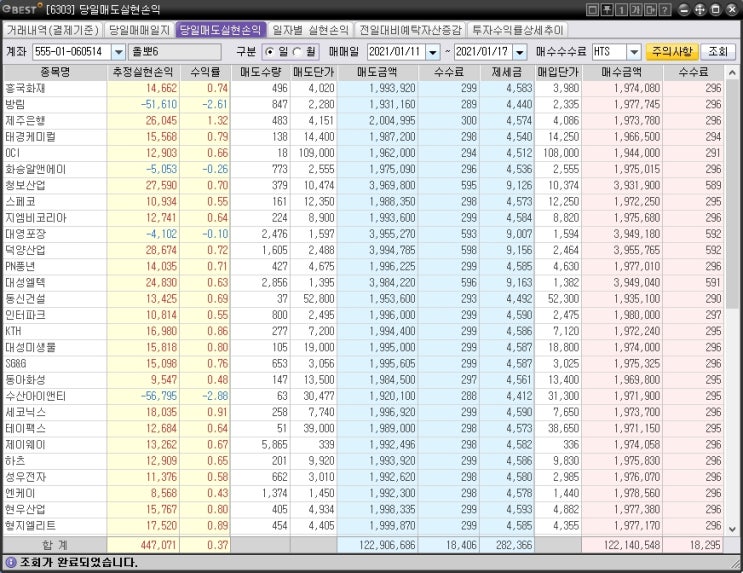Click the 매도수량 column header

261,73
